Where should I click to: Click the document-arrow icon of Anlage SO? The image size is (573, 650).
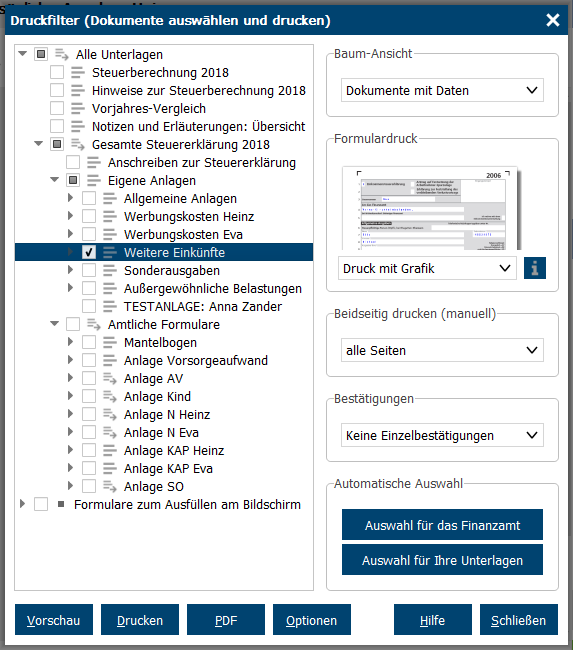point(110,486)
